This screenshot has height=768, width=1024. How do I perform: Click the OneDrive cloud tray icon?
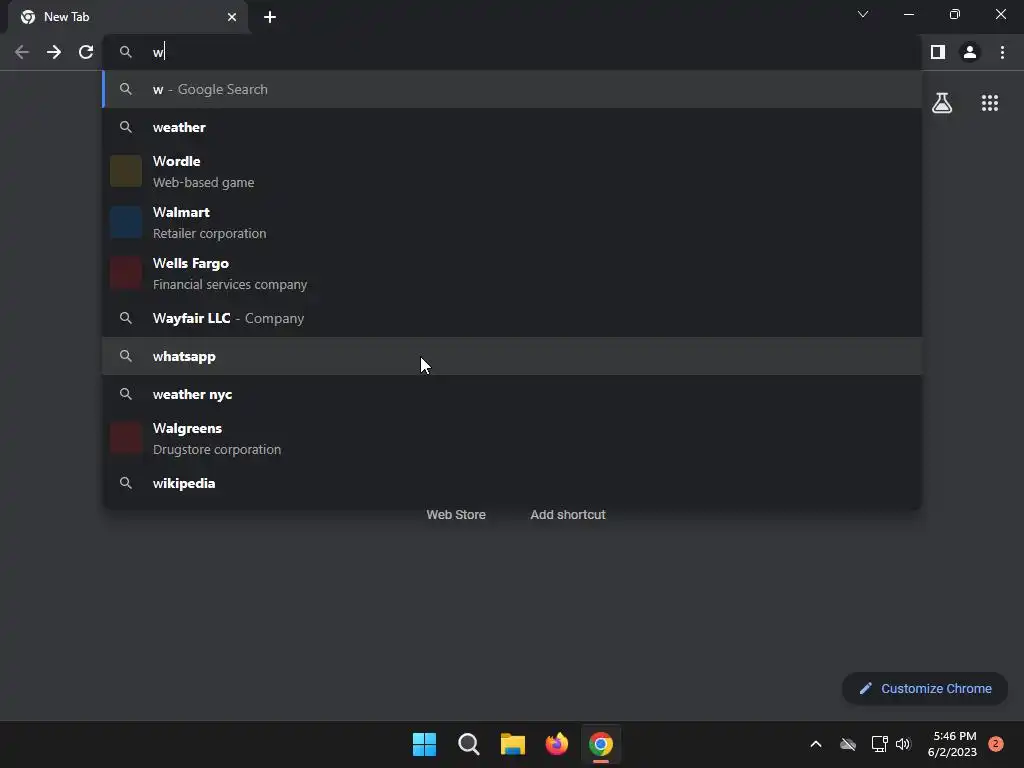(848, 744)
